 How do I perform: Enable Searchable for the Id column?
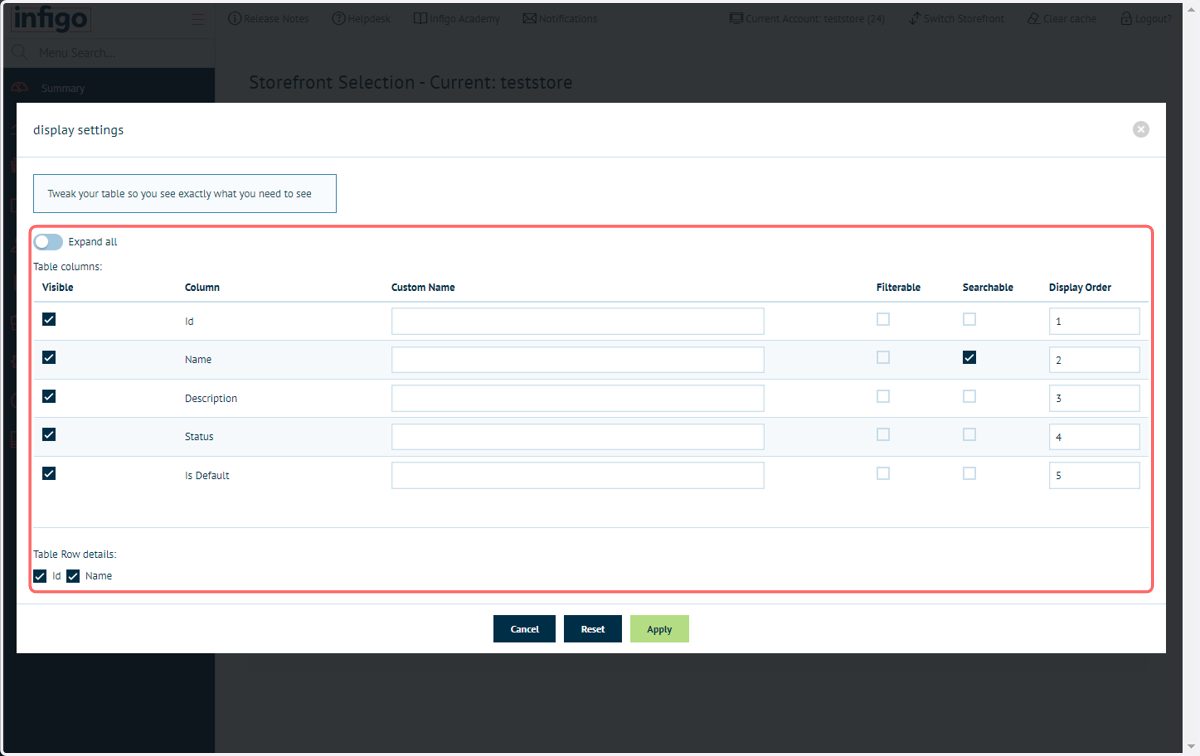pyautogui.click(x=969, y=319)
